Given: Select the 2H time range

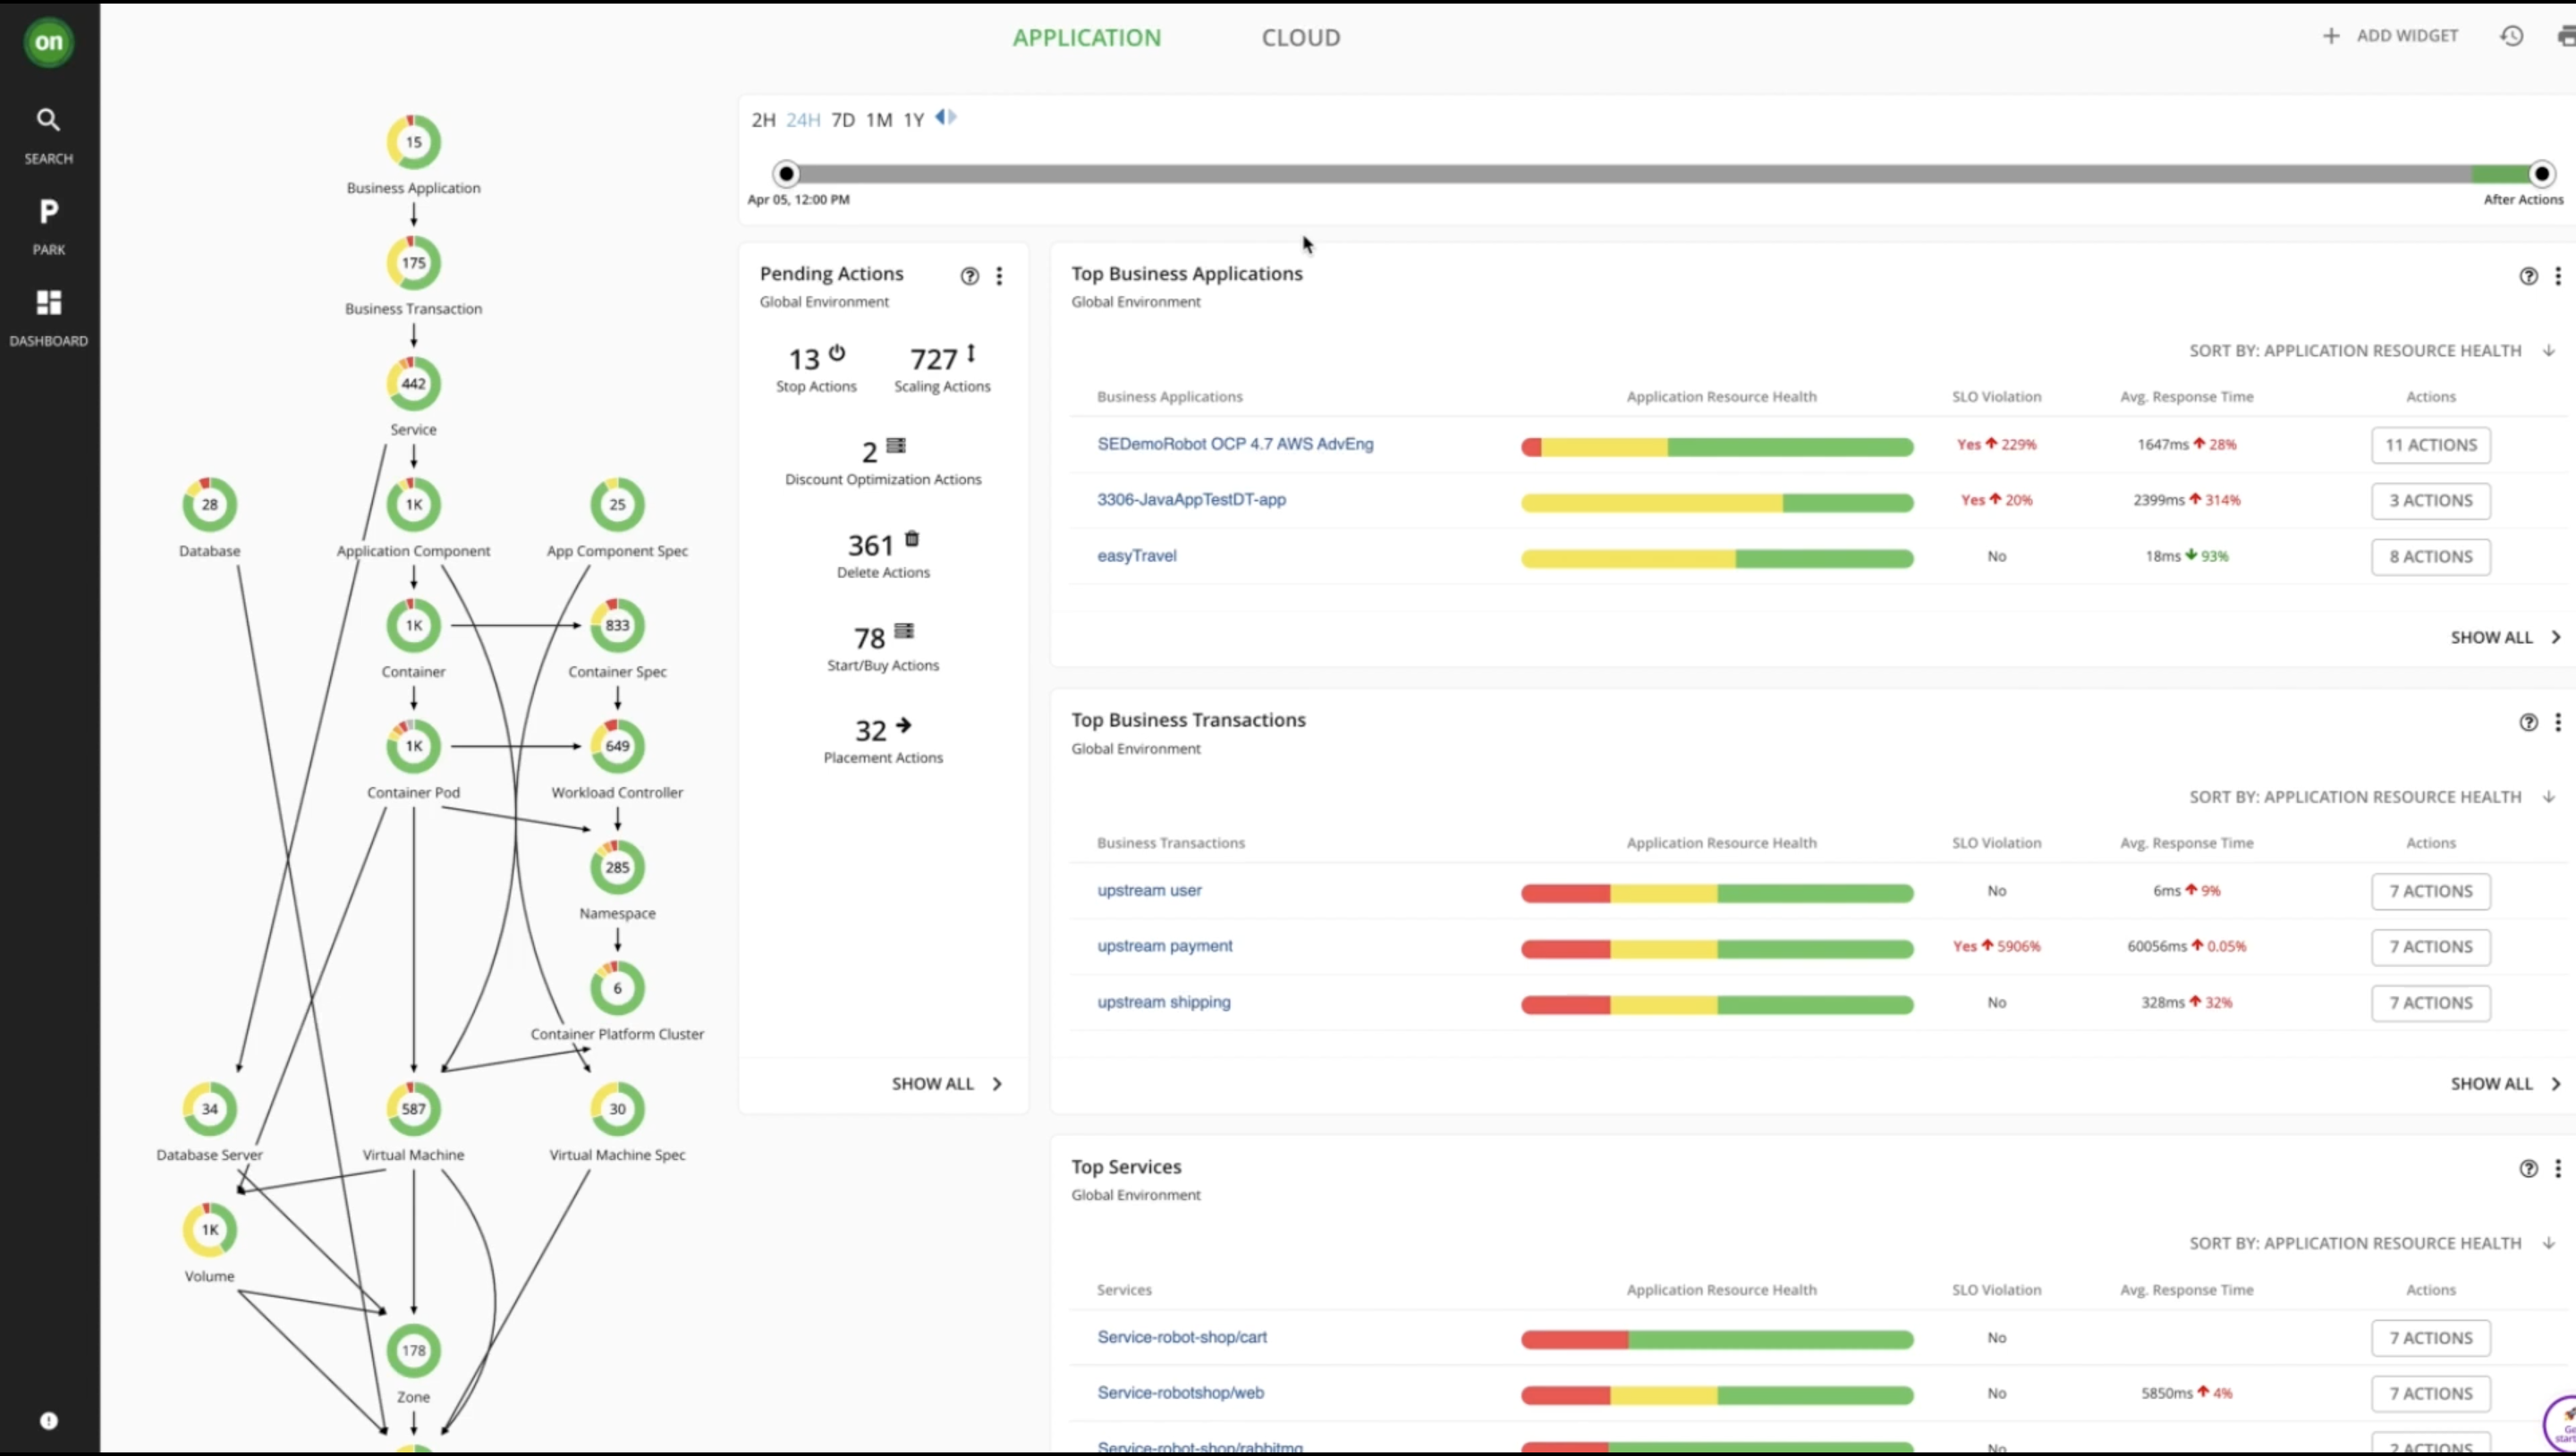Looking at the screenshot, I should tap(763, 120).
